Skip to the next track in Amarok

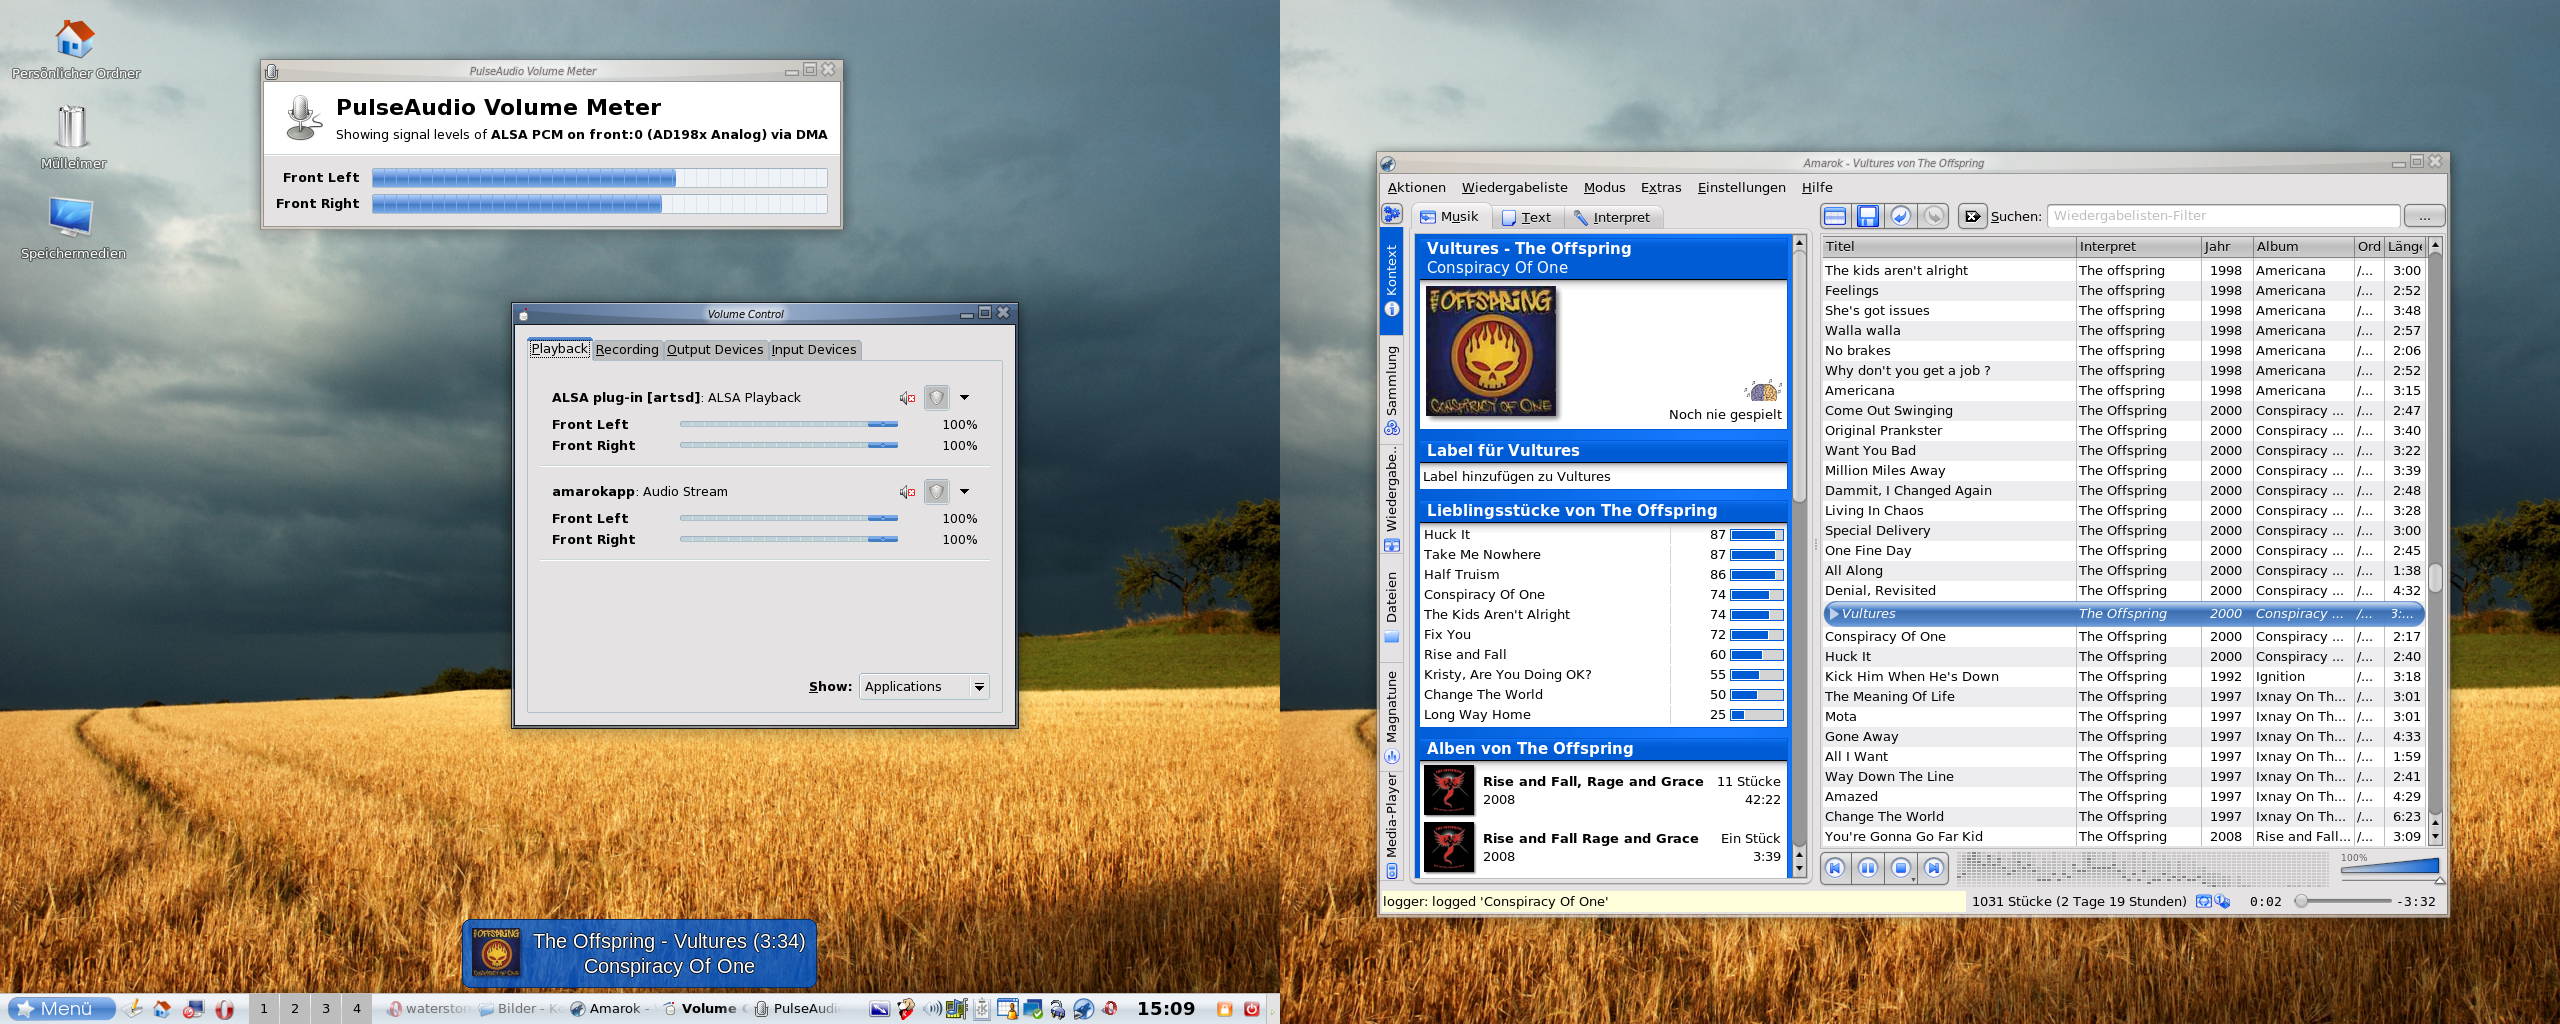[x=1932, y=868]
